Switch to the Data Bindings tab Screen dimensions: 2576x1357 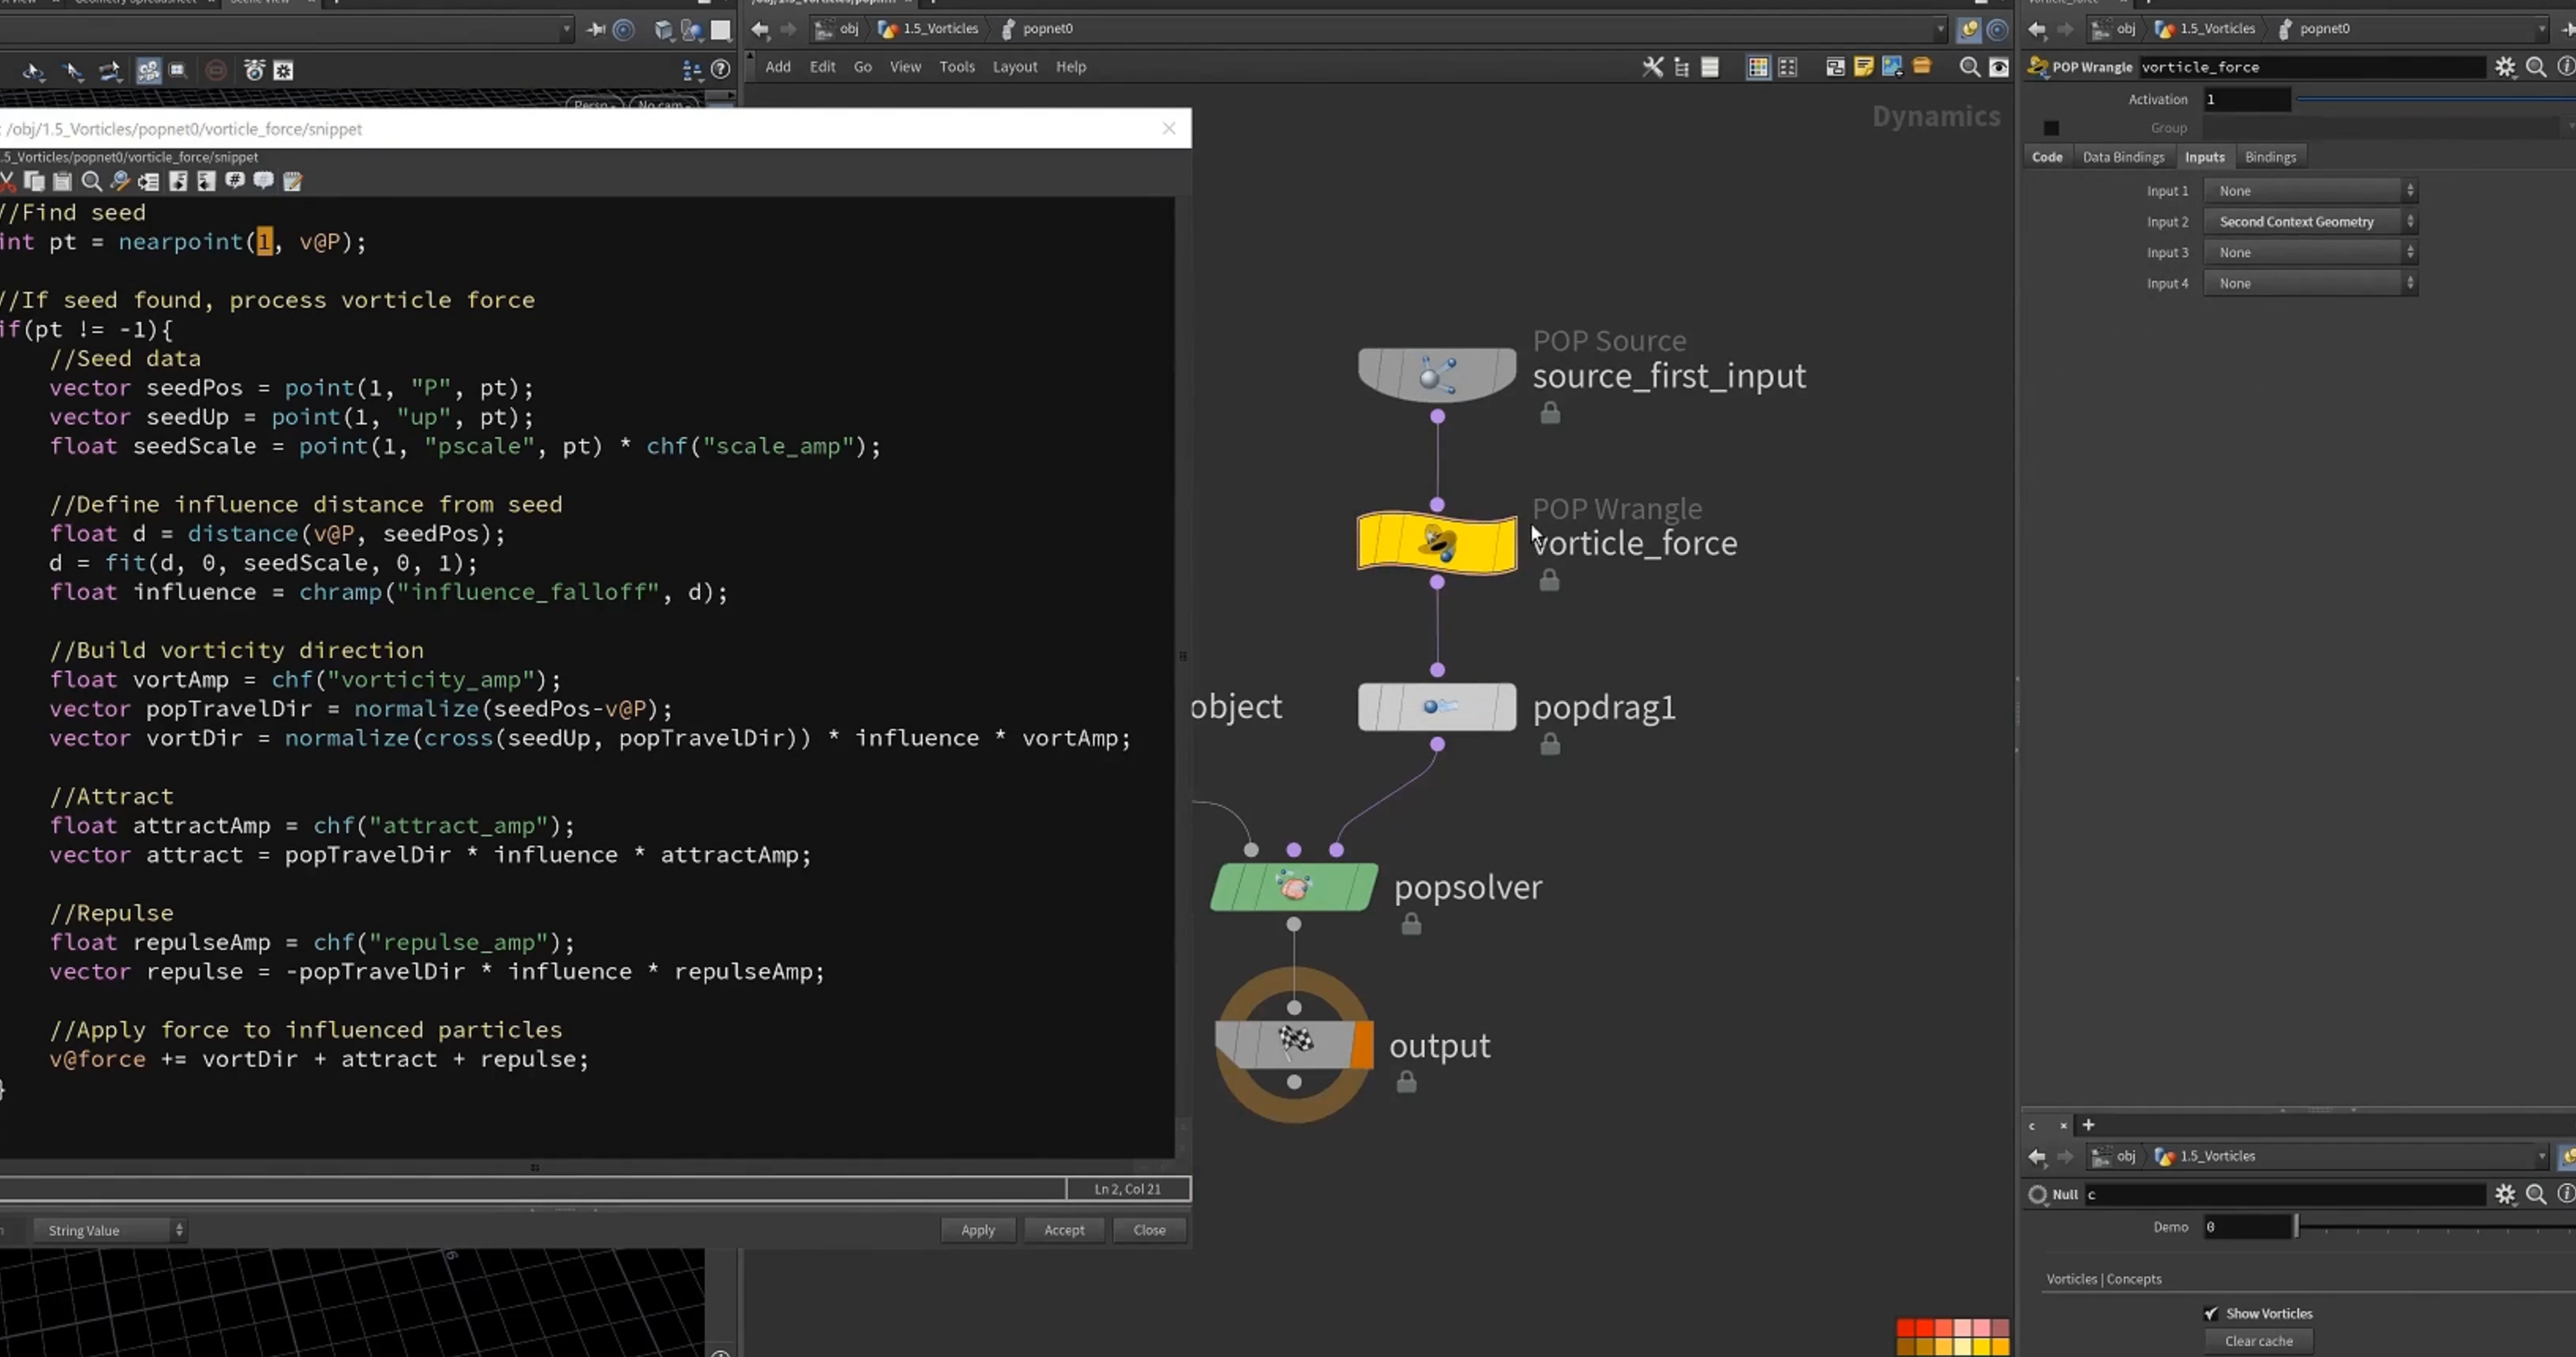click(2123, 157)
